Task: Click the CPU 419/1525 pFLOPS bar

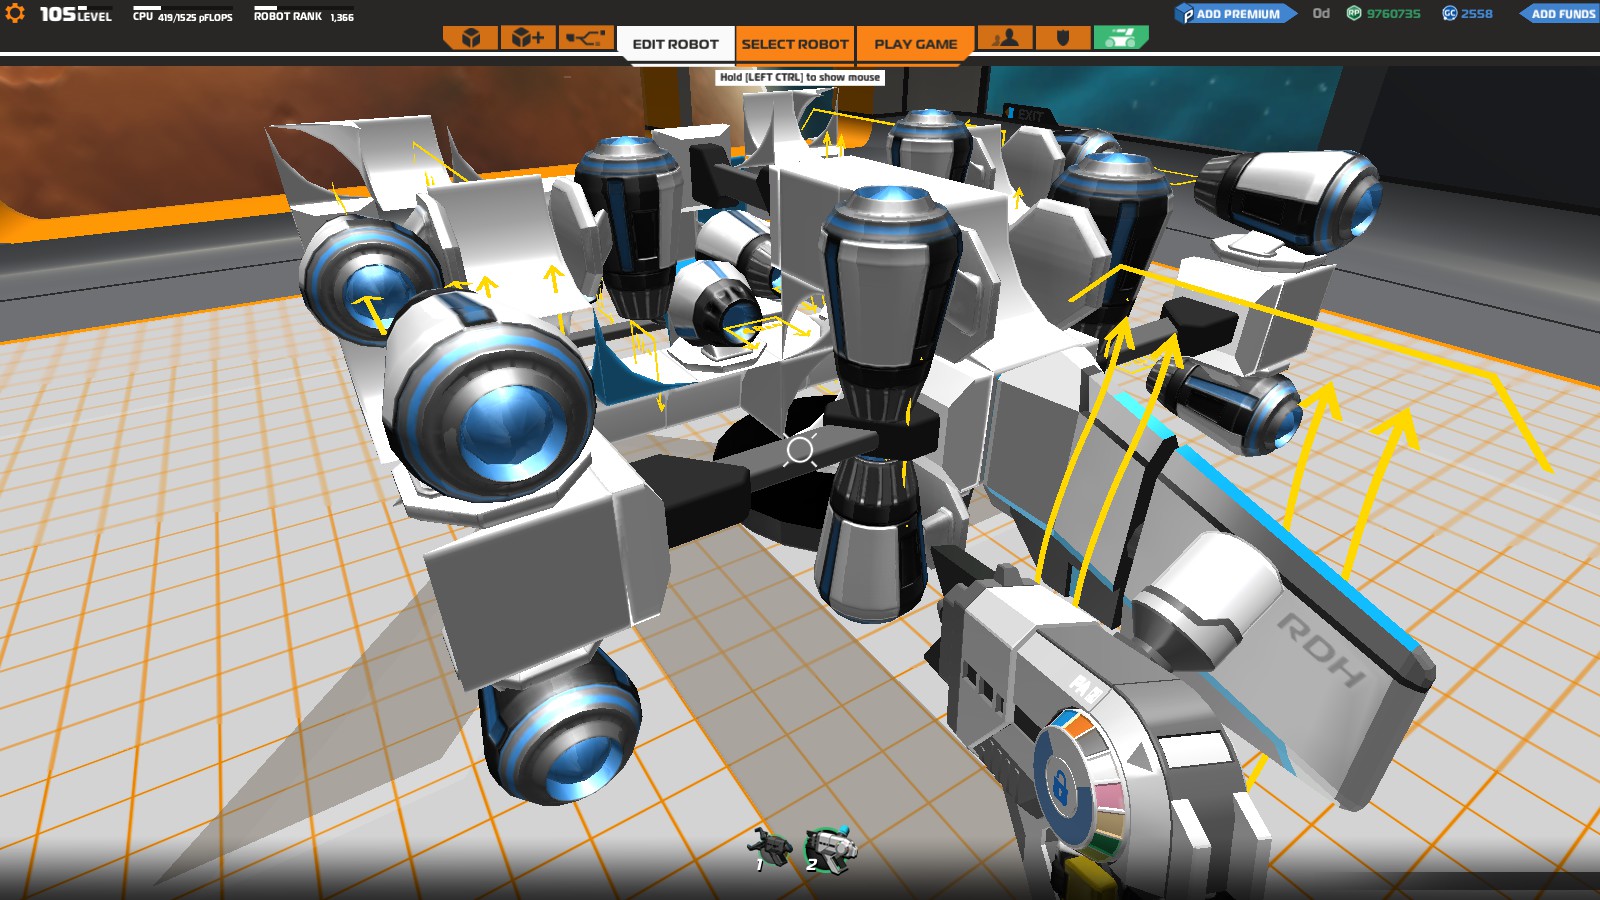Action: [182, 14]
